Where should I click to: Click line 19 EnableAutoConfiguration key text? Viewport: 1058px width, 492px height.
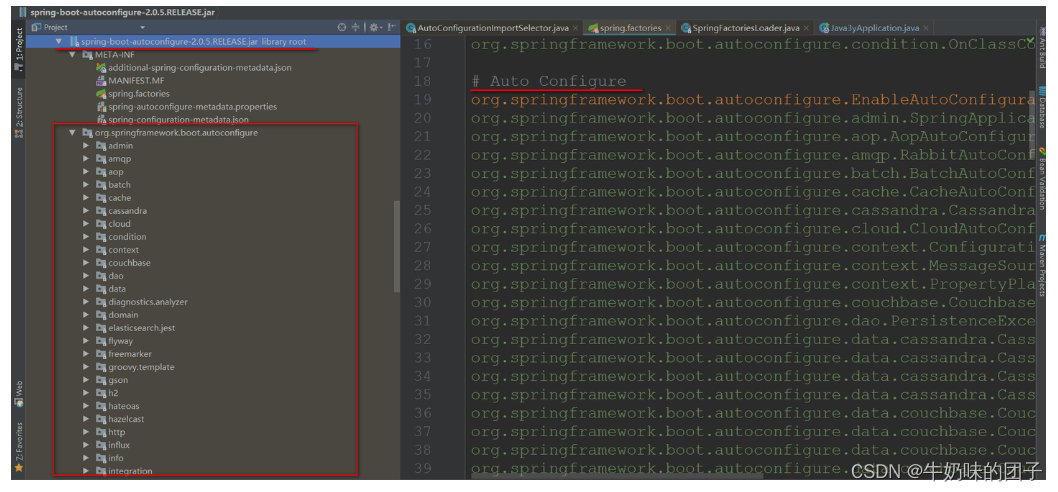click(x=752, y=100)
